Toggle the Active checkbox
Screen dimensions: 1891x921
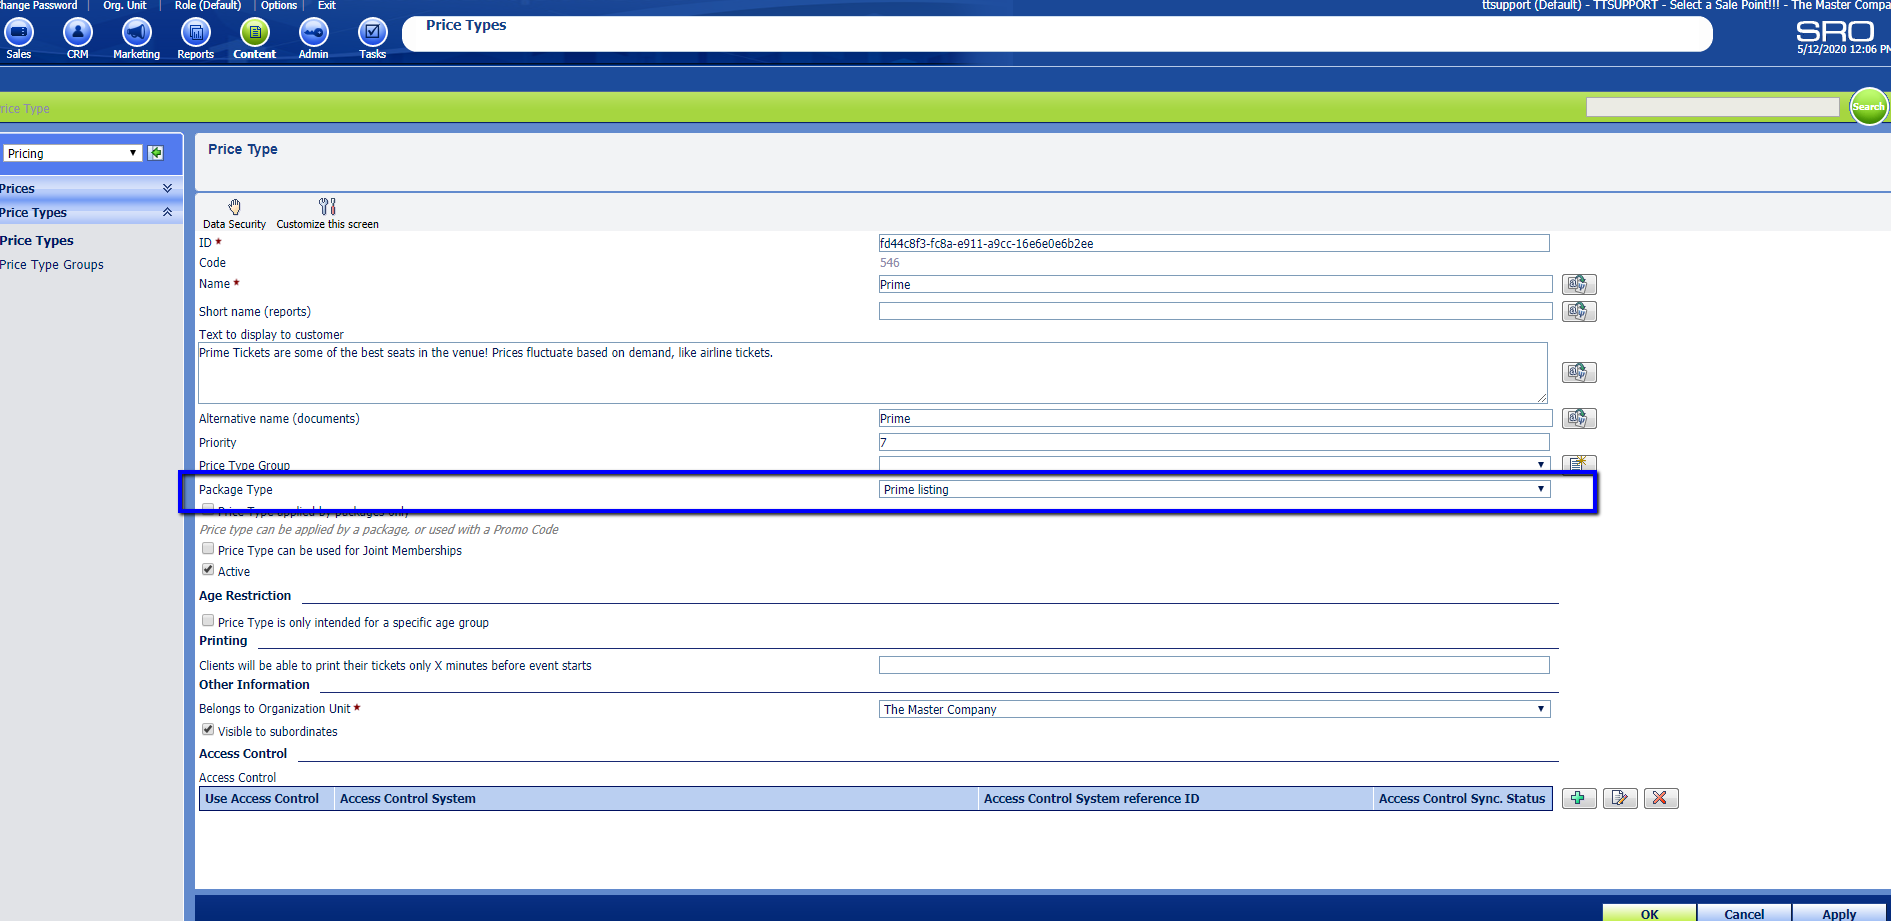coord(208,570)
